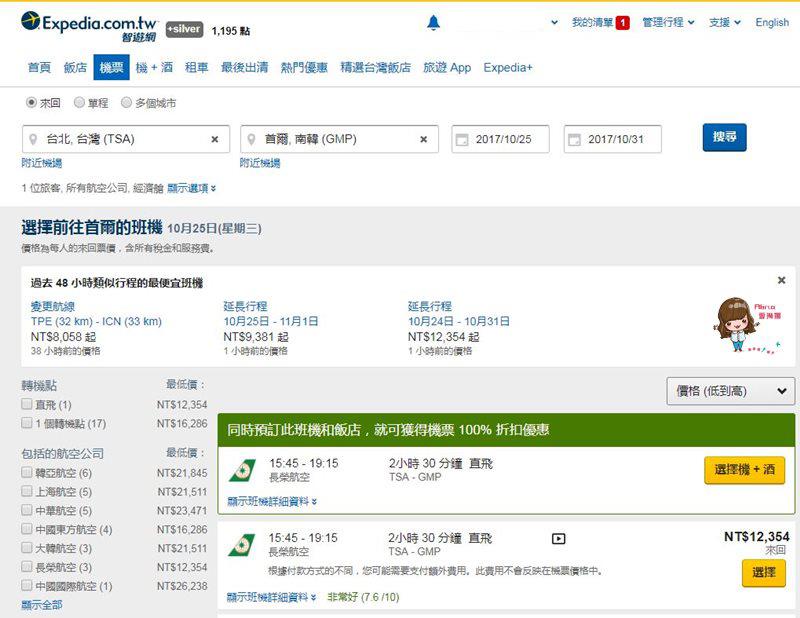This screenshot has width=800, height=618.
Task: Check the 中華航空 (5) airline filter
Action: point(27,510)
